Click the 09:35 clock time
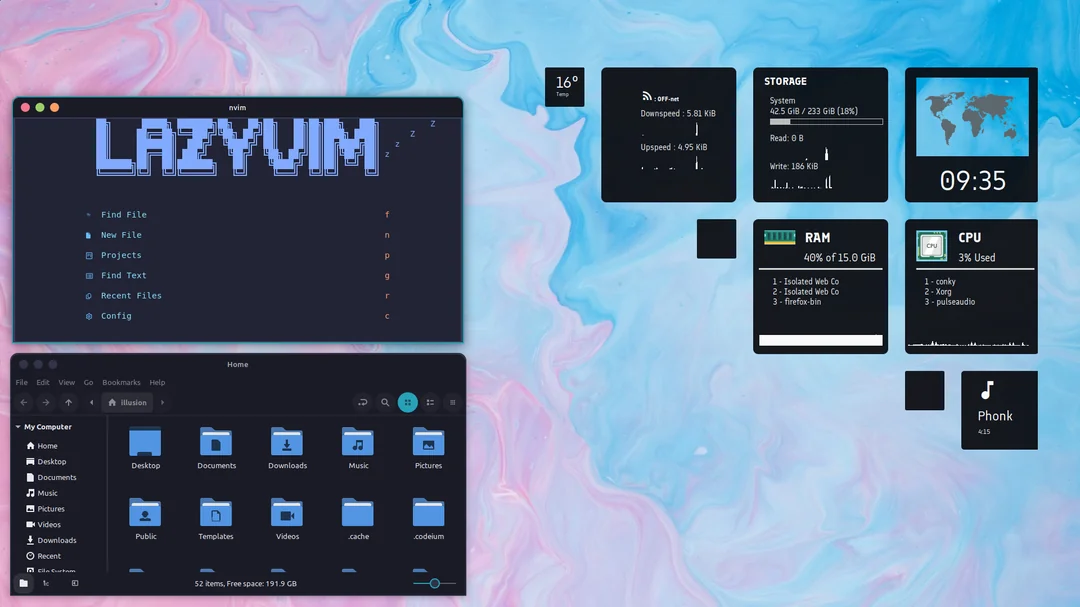The image size is (1080, 607). pos(973,181)
